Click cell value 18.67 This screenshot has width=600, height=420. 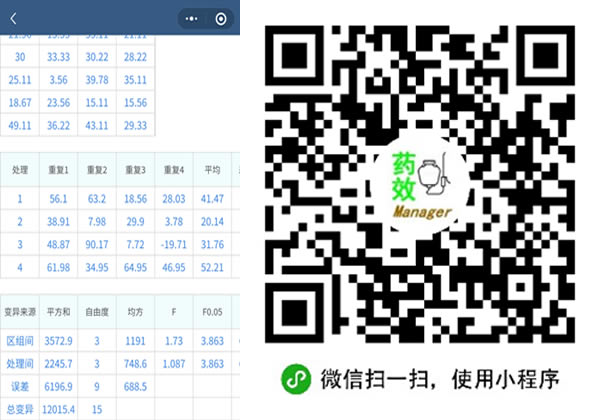[x=20, y=103]
